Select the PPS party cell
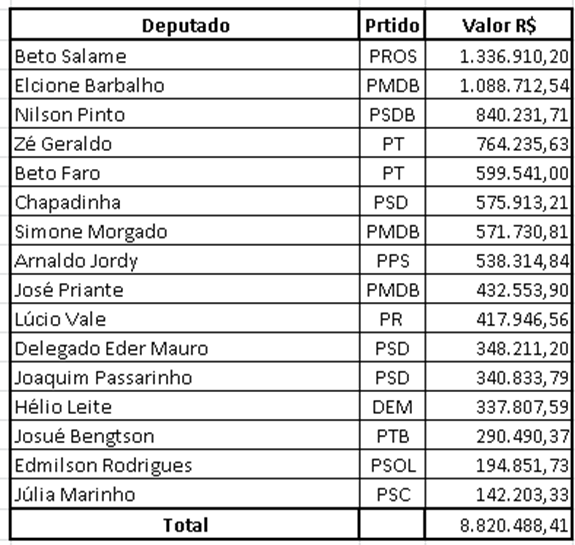 coord(392,260)
